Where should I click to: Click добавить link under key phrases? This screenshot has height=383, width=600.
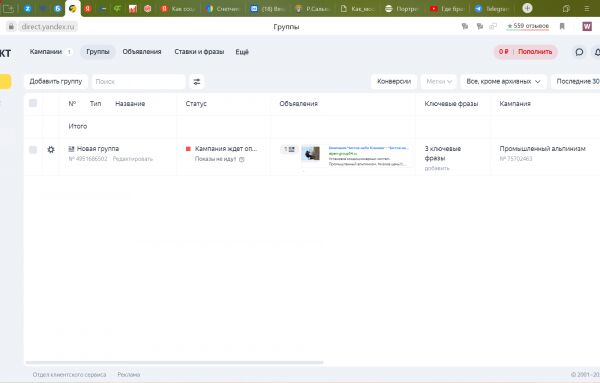(437, 168)
